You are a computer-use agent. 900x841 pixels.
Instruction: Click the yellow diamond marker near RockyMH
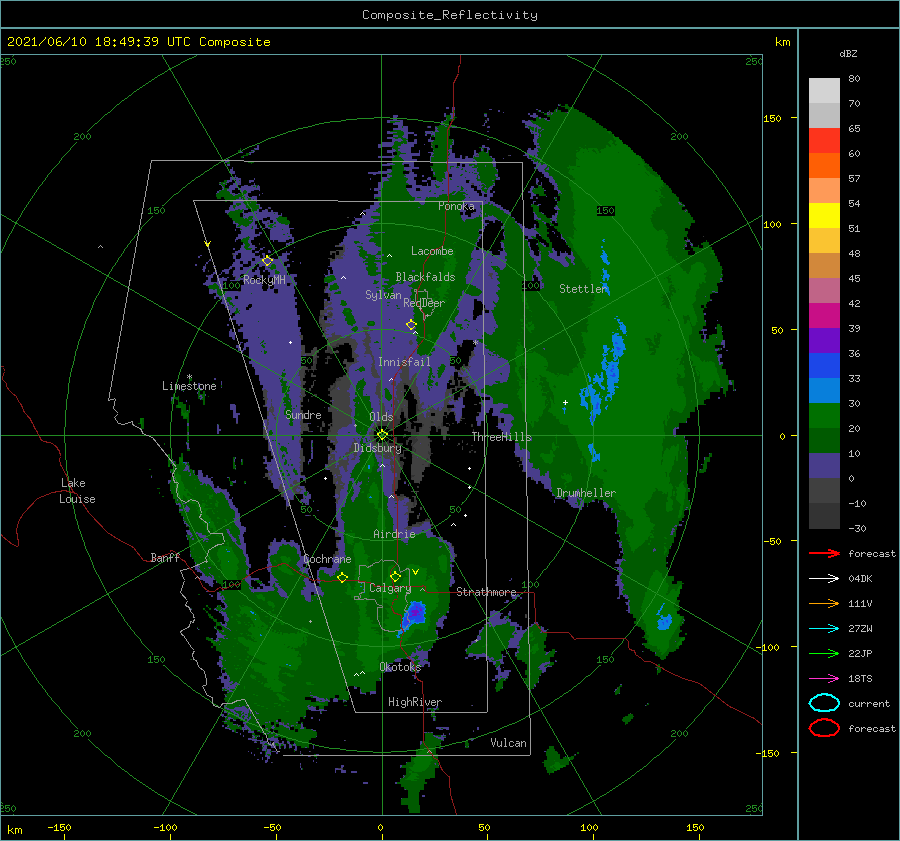click(x=267, y=261)
